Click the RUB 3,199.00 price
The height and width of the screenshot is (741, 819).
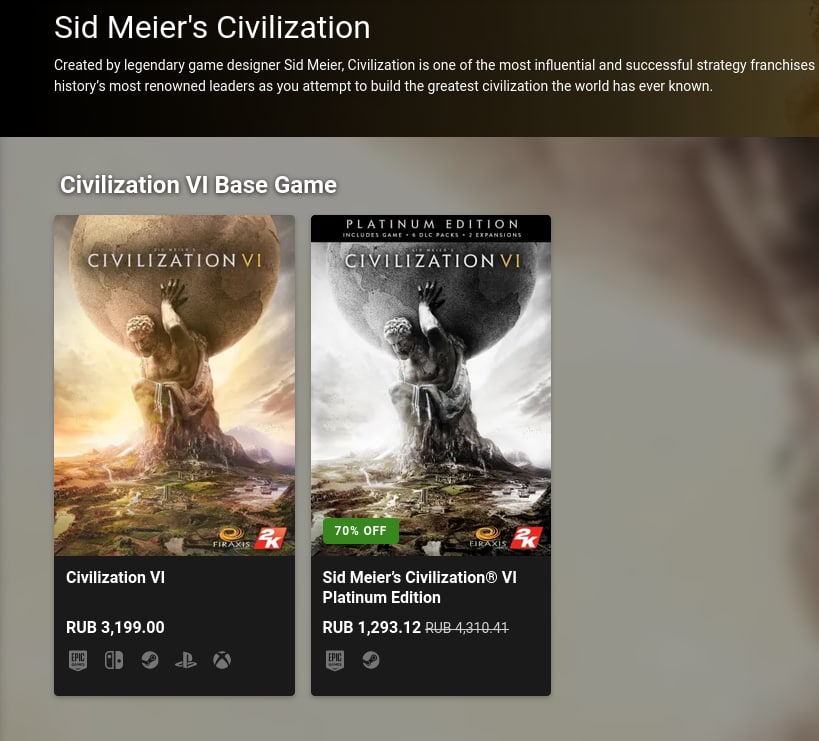coord(115,627)
